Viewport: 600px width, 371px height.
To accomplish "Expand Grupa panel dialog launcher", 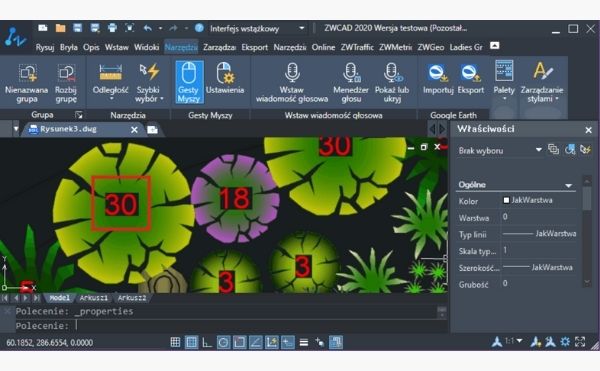I will [79, 115].
